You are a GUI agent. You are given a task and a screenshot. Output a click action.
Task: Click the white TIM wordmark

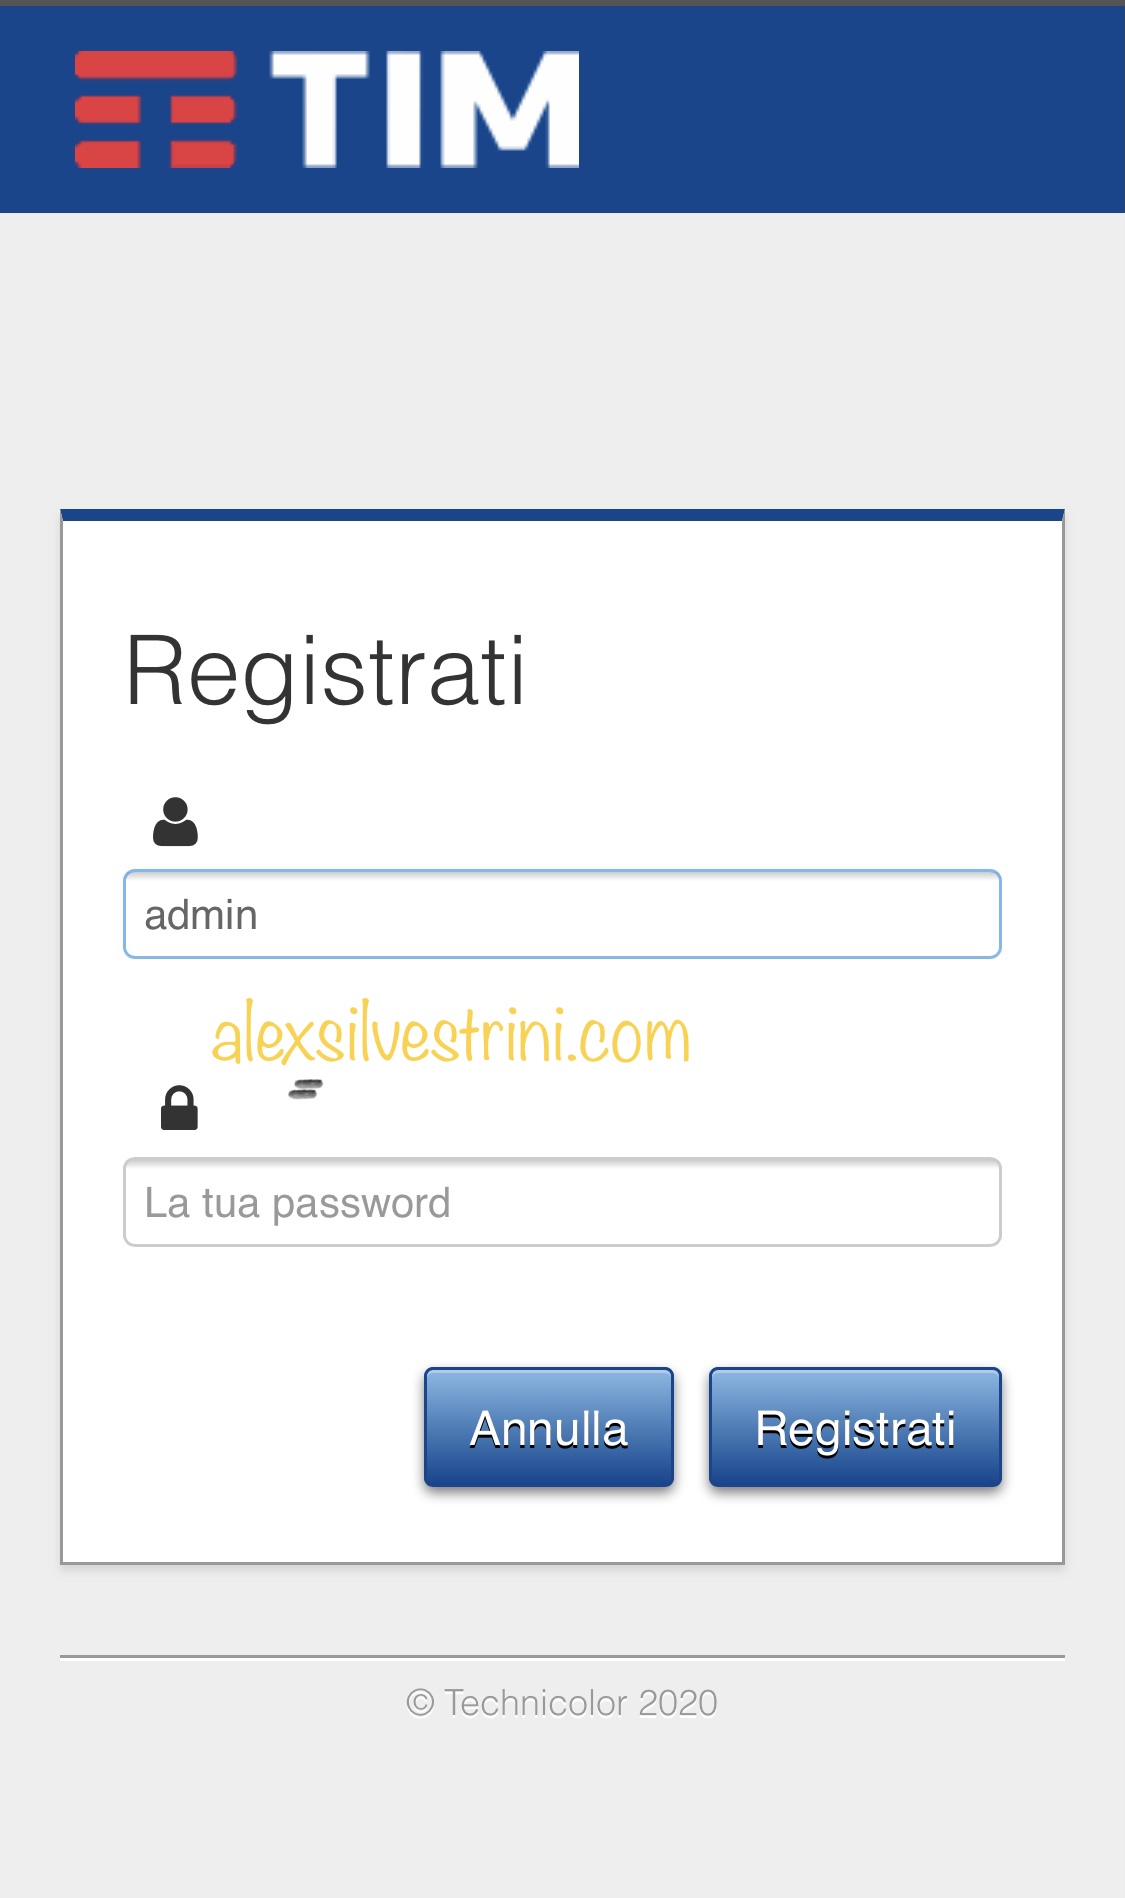coord(425,109)
